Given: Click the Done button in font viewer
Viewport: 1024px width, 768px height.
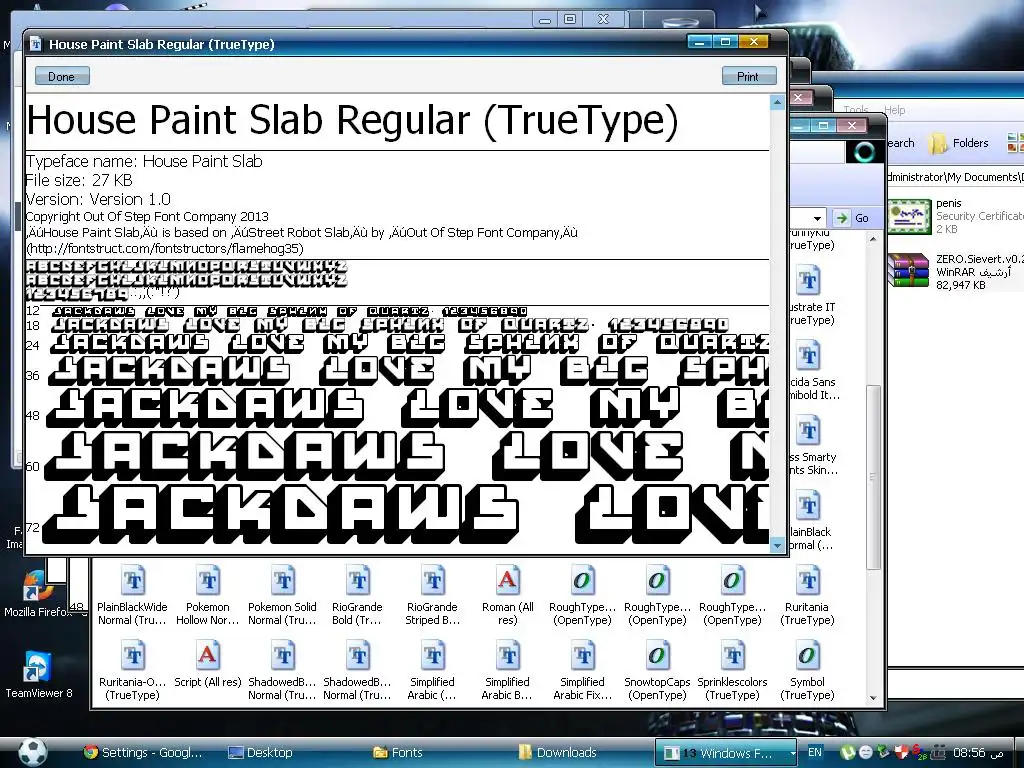Looking at the screenshot, I should pos(61,76).
